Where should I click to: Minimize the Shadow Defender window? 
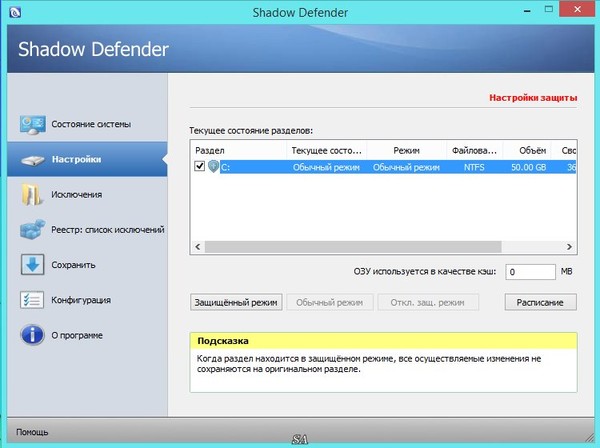click(x=527, y=11)
